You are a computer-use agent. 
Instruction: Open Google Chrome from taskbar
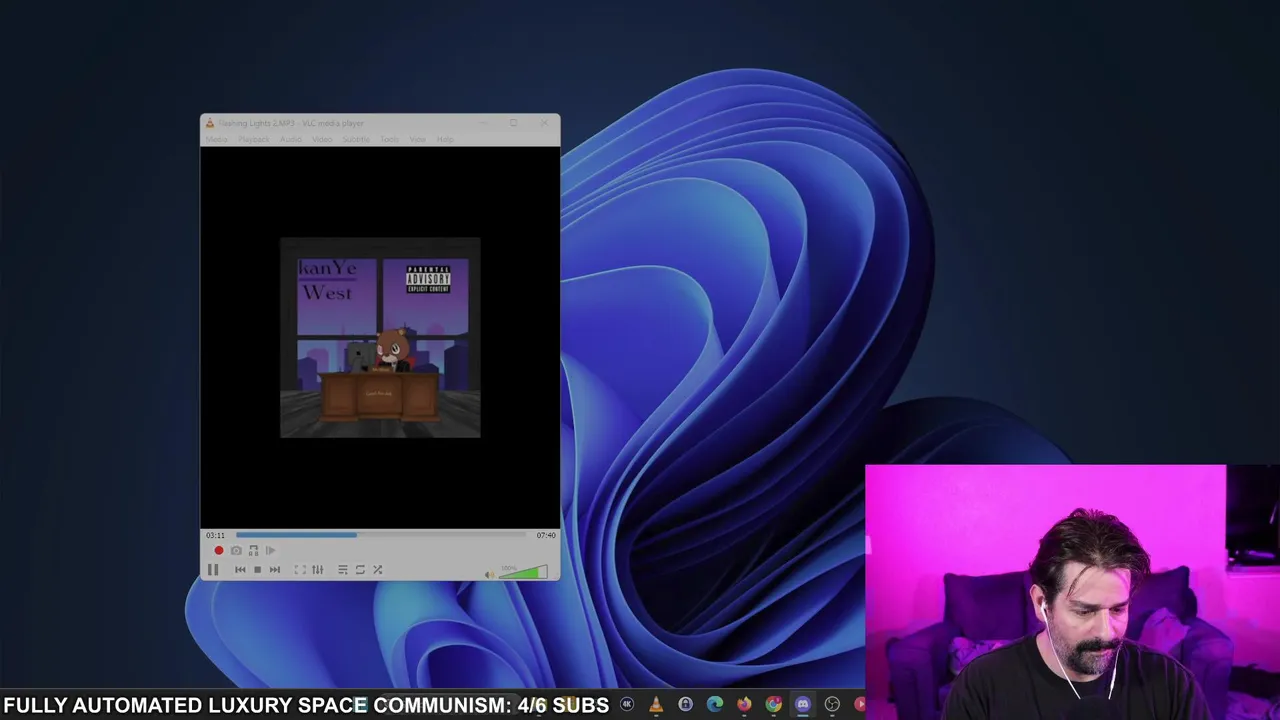pyautogui.click(x=773, y=705)
